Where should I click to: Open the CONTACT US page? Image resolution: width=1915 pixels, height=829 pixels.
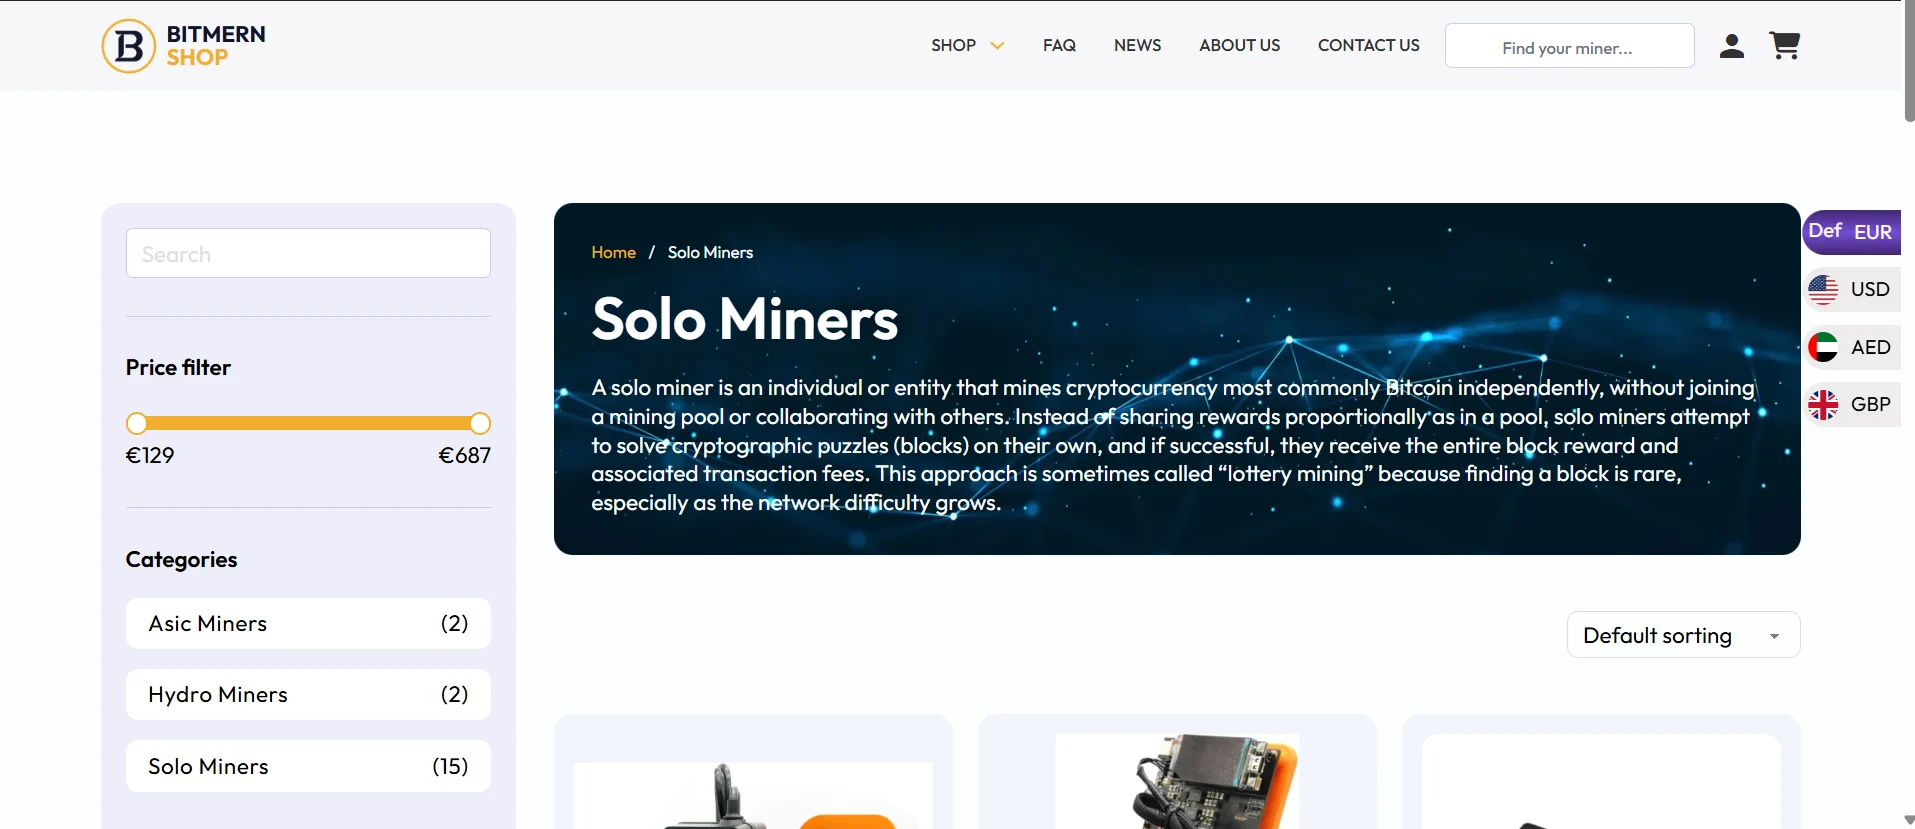click(1368, 45)
